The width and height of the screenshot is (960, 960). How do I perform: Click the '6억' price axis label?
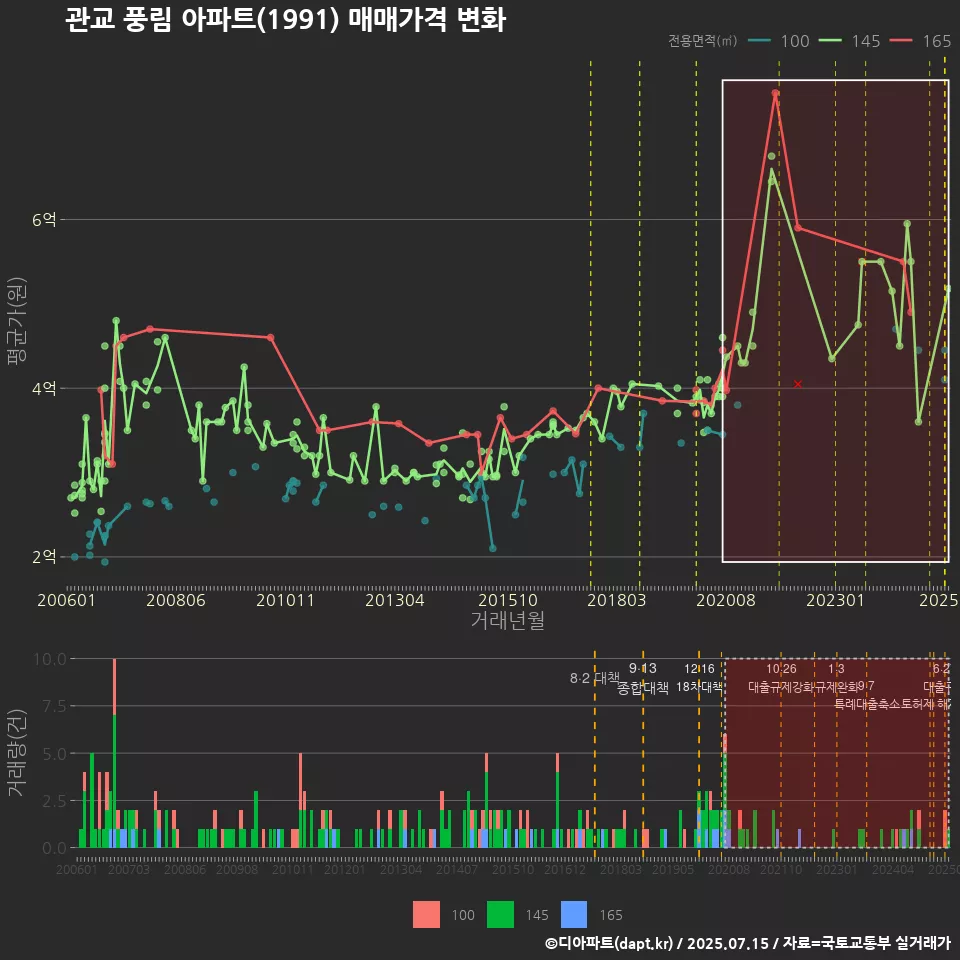click(44, 219)
